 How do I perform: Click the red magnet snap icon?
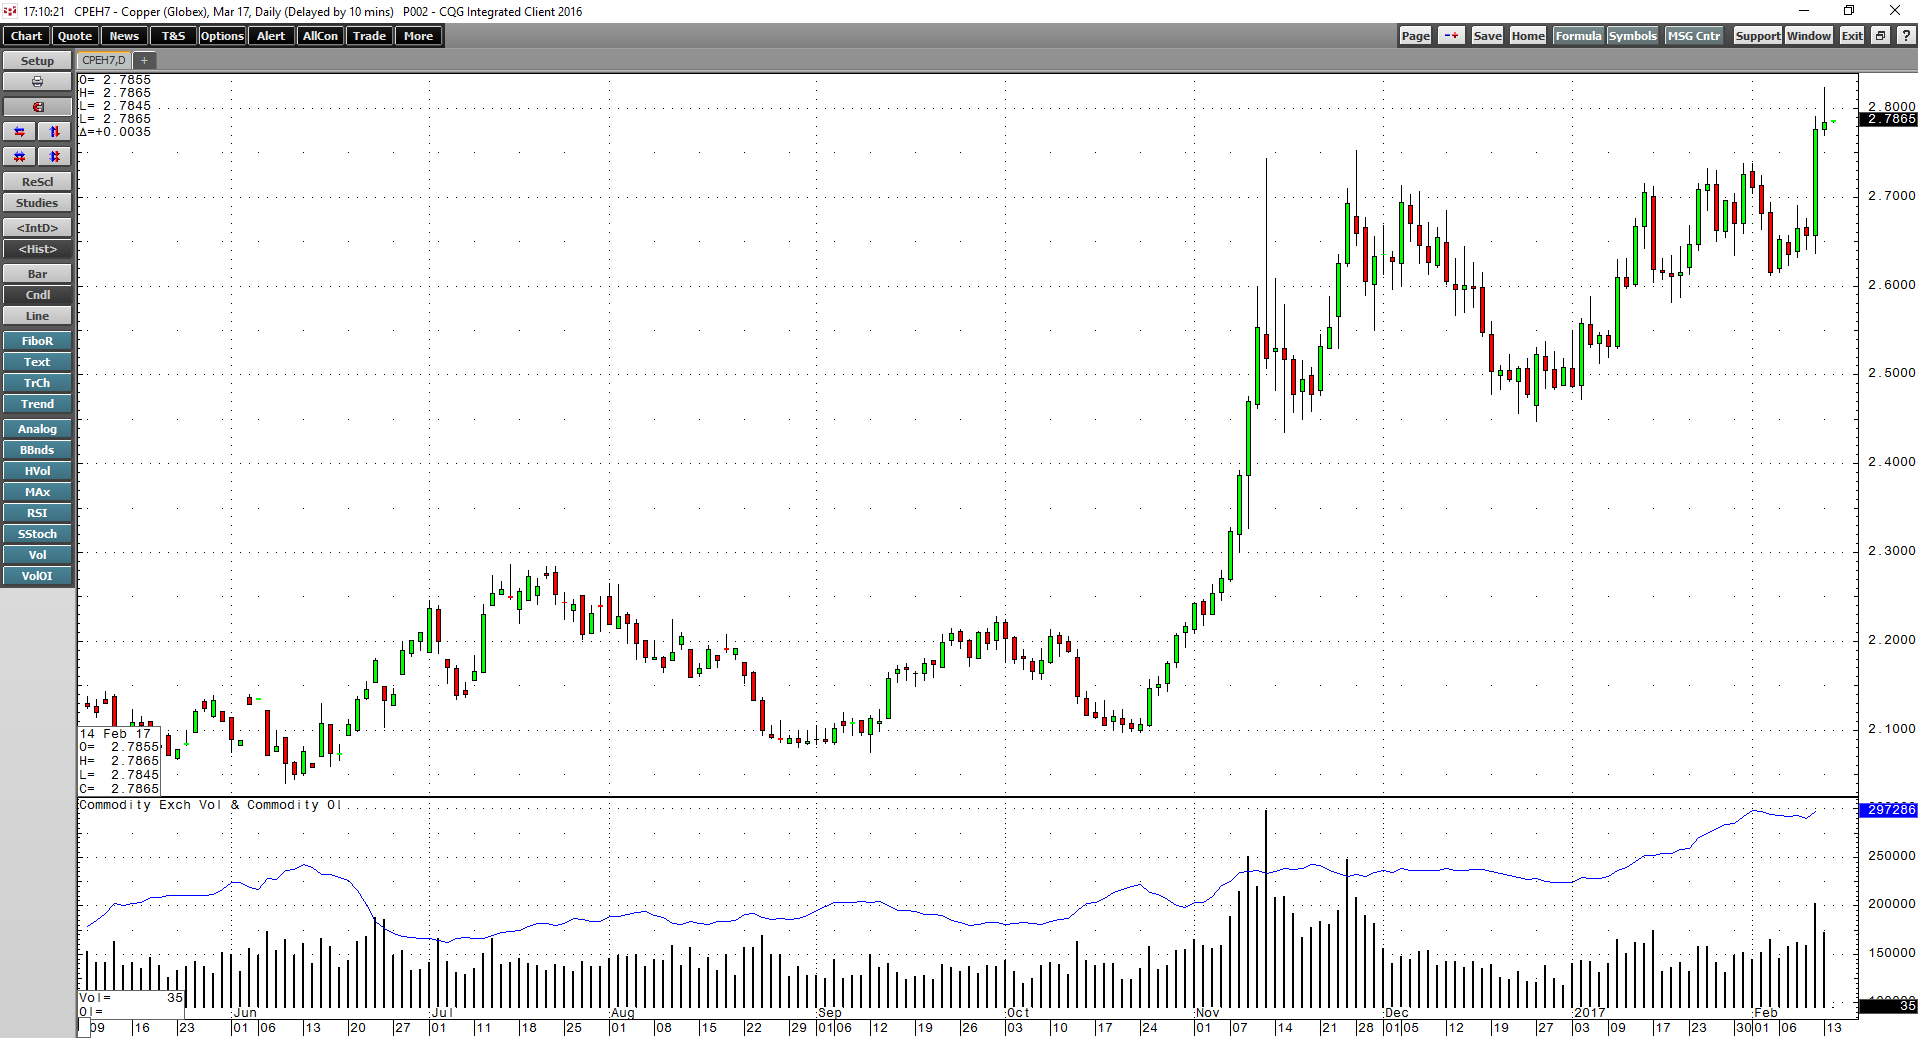37,107
